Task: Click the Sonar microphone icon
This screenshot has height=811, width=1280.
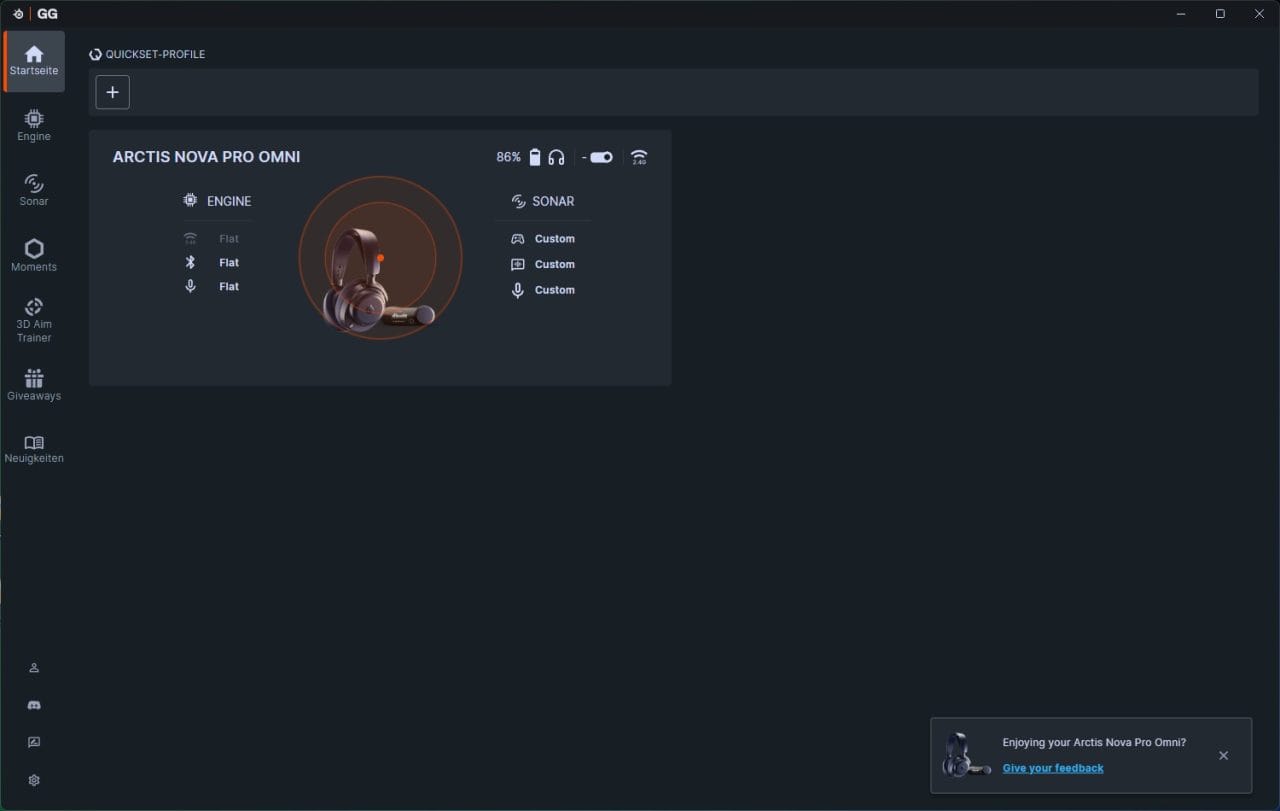Action: click(x=518, y=290)
